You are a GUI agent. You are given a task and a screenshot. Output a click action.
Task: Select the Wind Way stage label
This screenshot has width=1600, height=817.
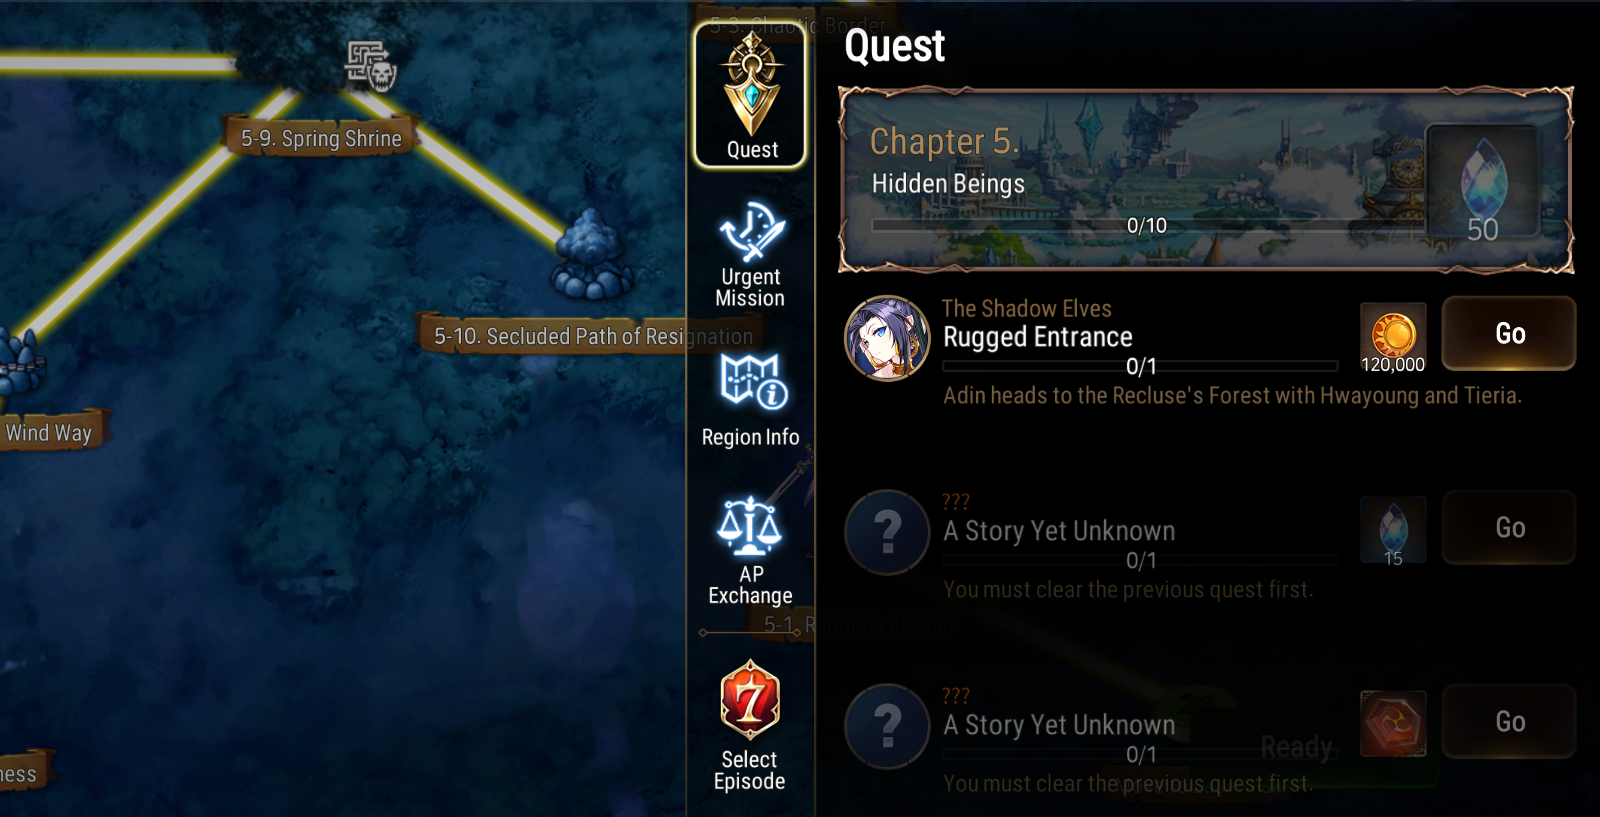point(50,432)
